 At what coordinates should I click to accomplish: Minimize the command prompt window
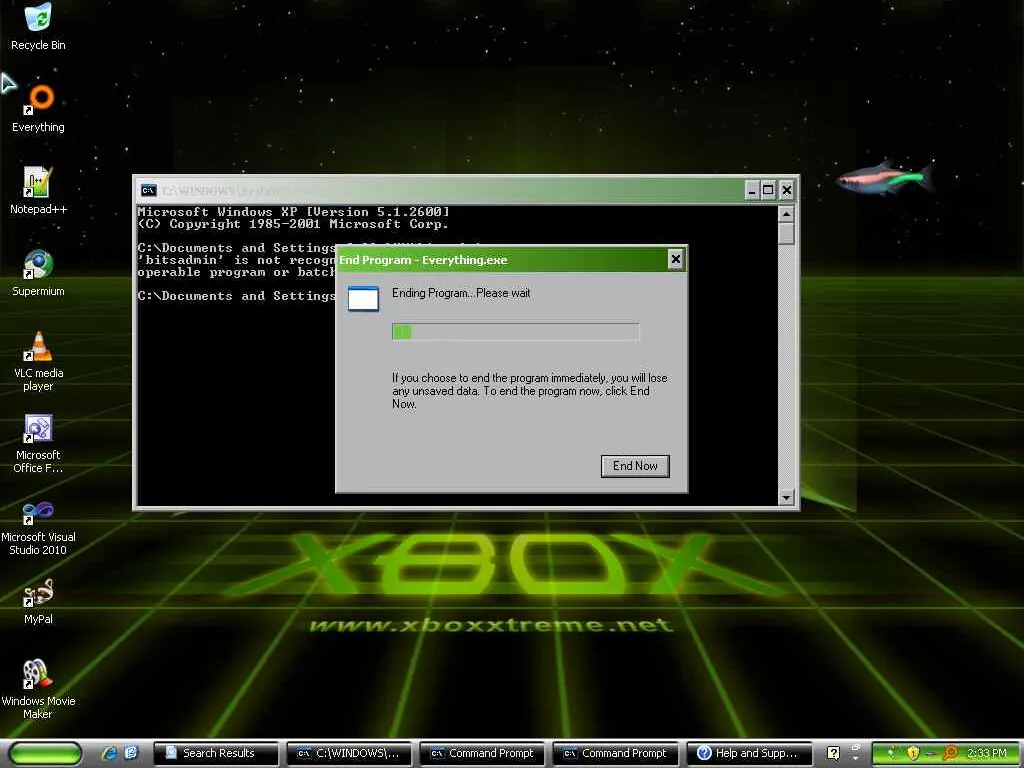(x=752, y=190)
